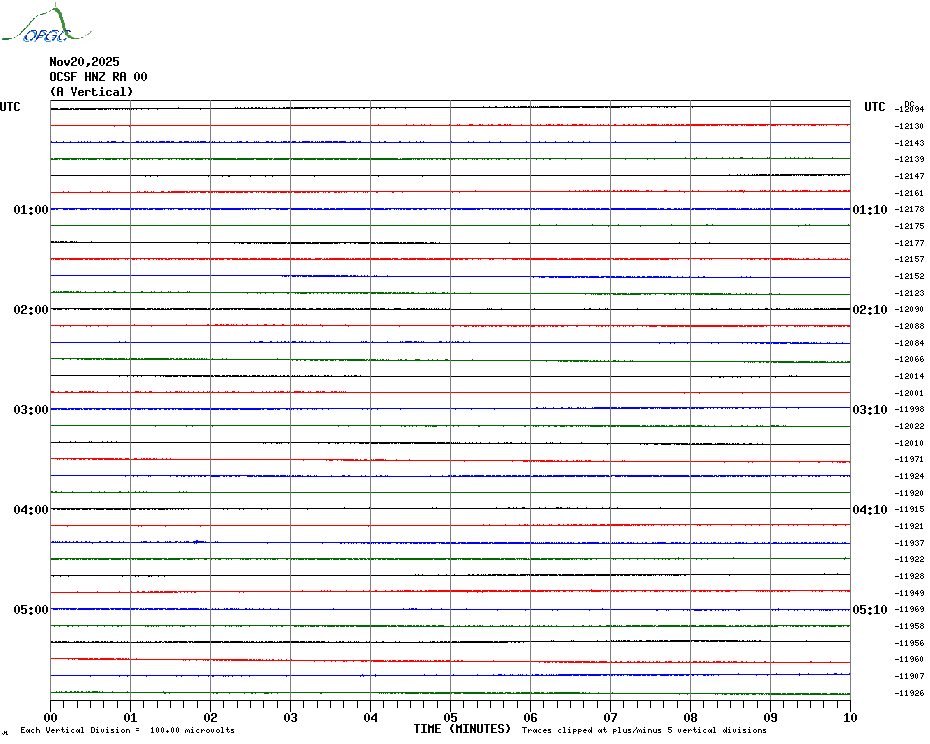Select the 03:00 time marker on left
Viewport: 930px width, 744px height.
point(31,410)
